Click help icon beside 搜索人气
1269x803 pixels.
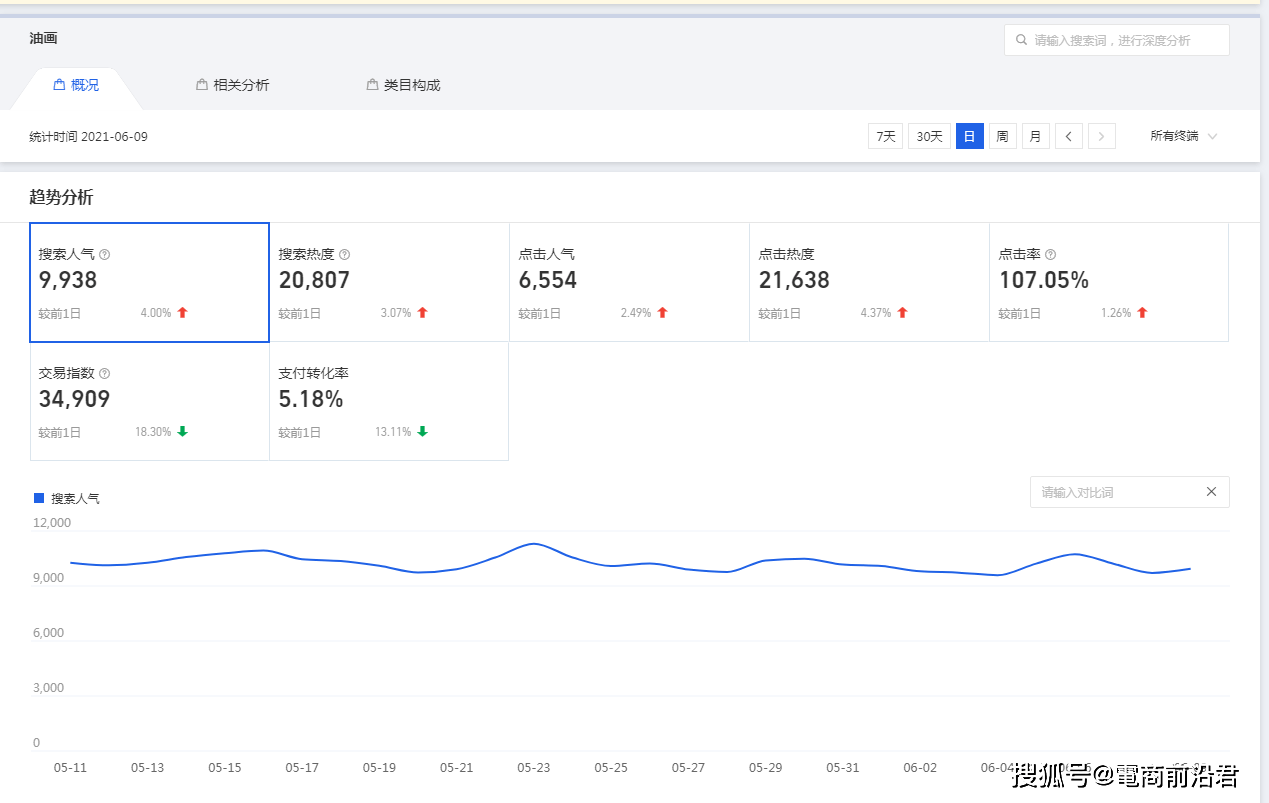point(105,255)
